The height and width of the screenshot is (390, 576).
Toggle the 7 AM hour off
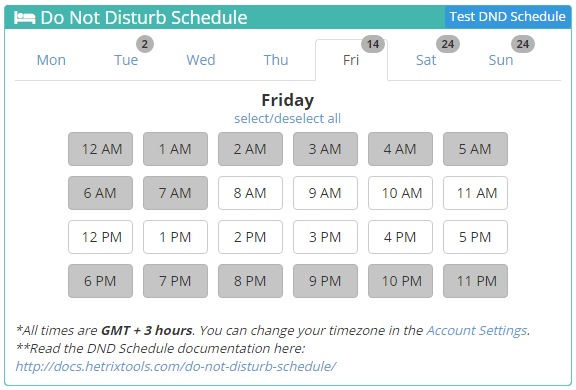tap(175, 193)
